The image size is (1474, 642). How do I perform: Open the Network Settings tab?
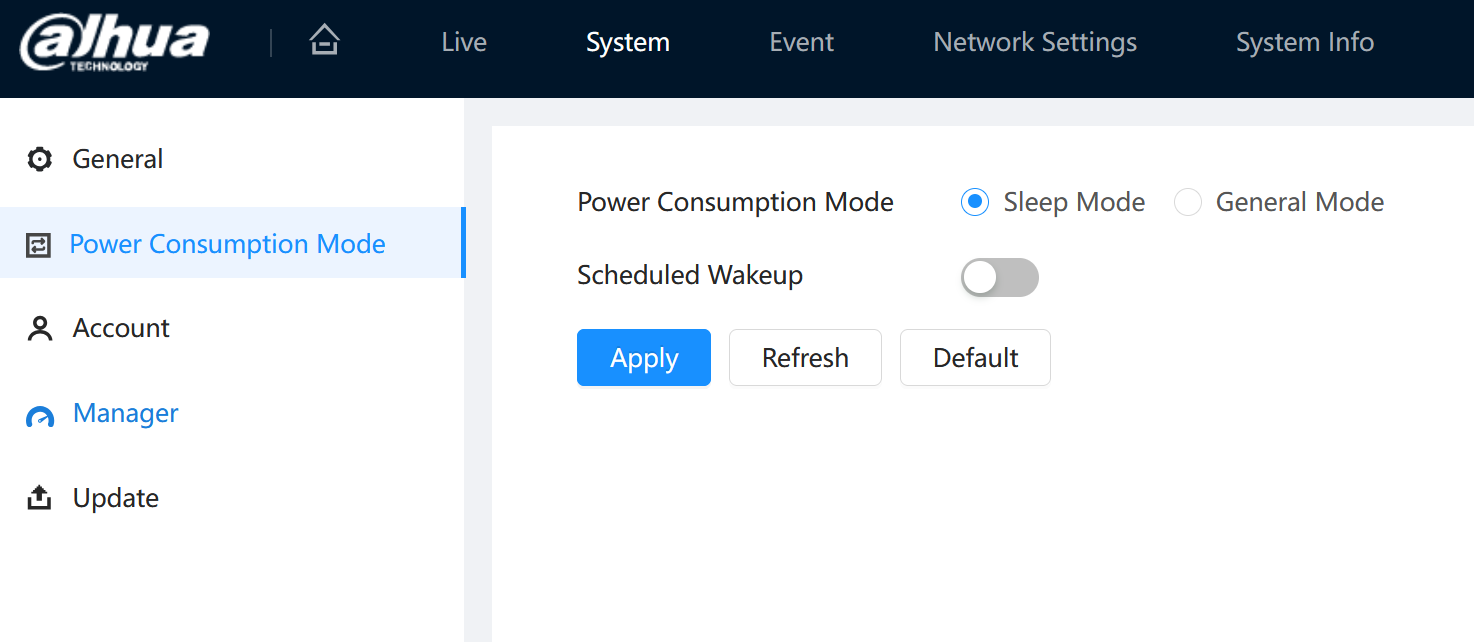pos(1035,42)
